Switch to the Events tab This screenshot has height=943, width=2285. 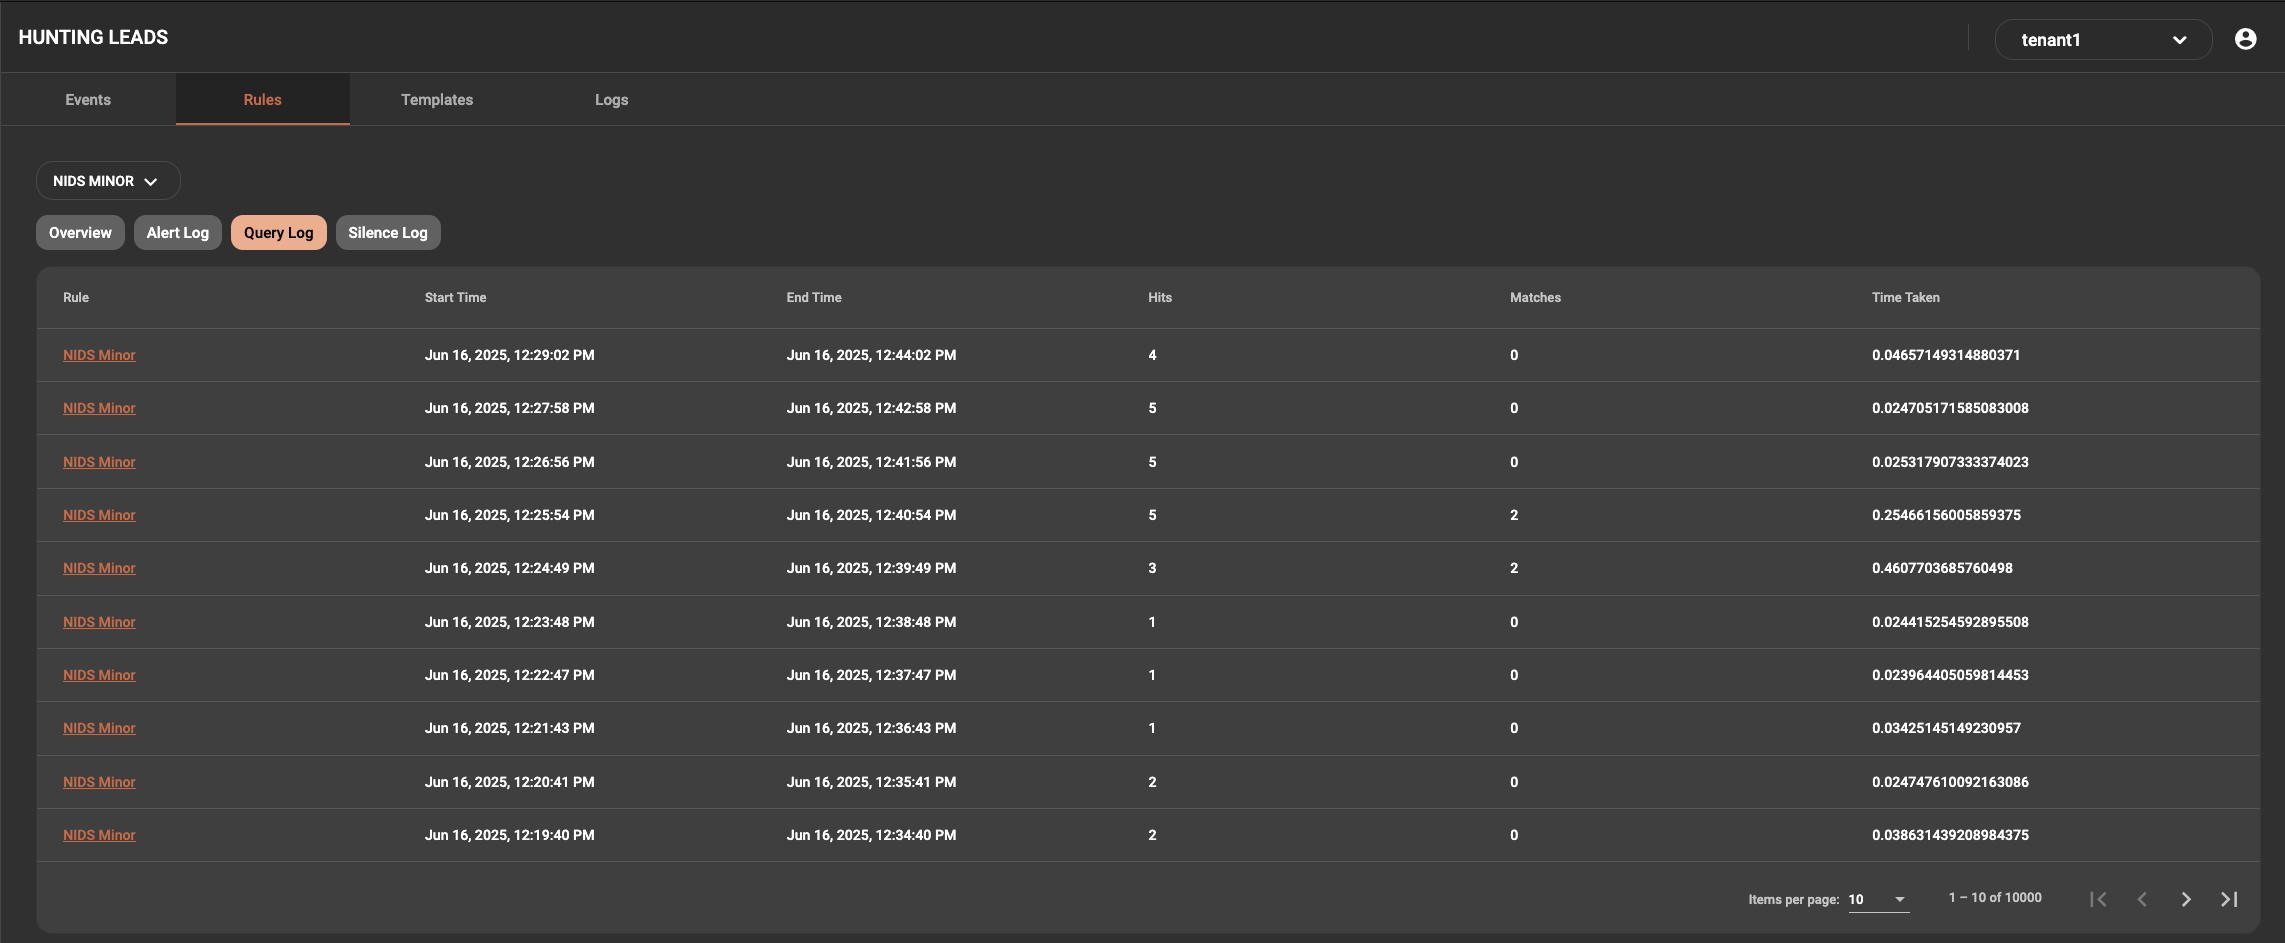(x=88, y=100)
